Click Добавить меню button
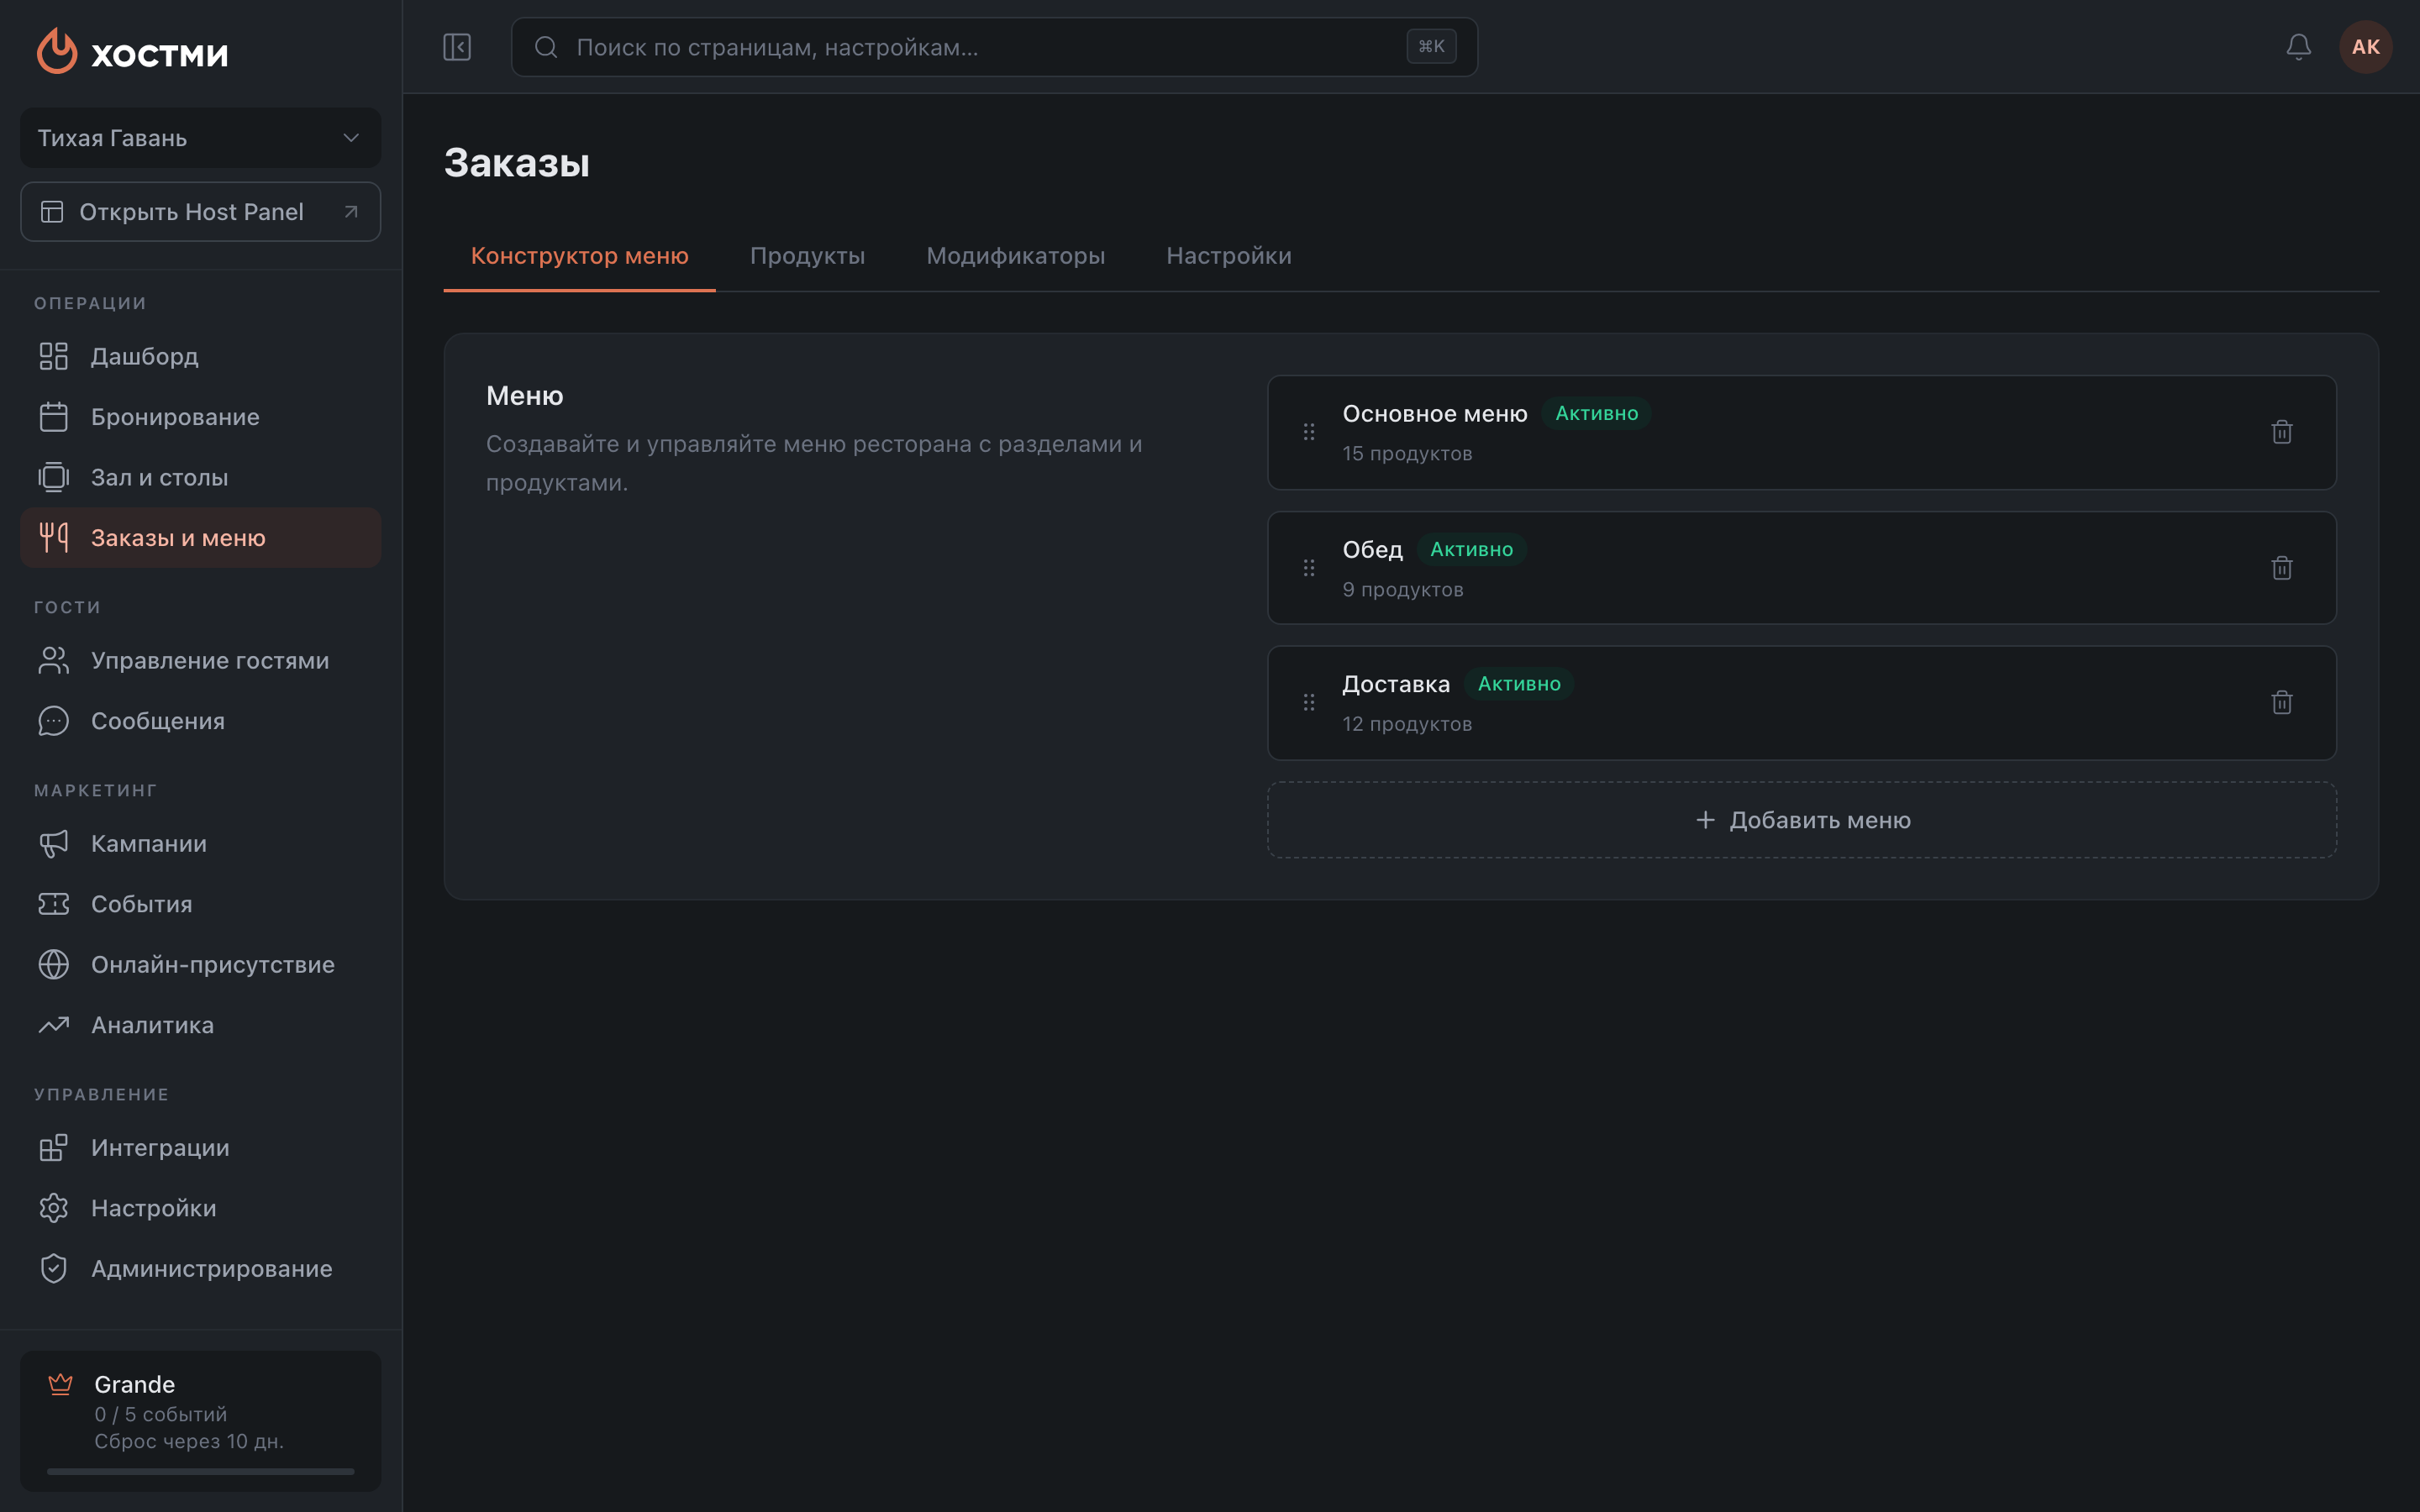The image size is (2420, 1512). [1802, 820]
